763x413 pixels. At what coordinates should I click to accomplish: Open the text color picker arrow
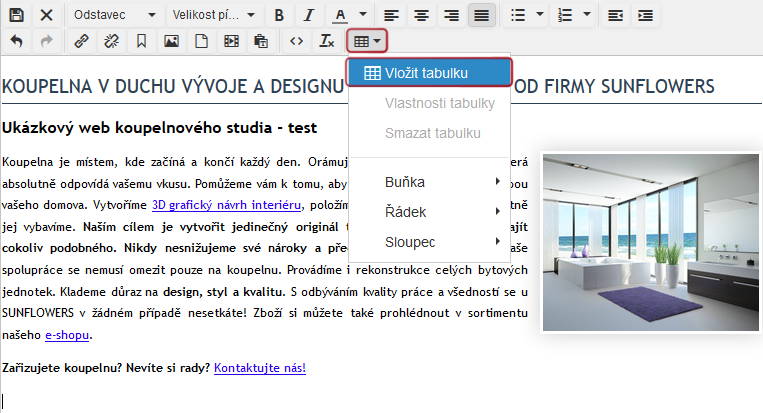click(363, 16)
